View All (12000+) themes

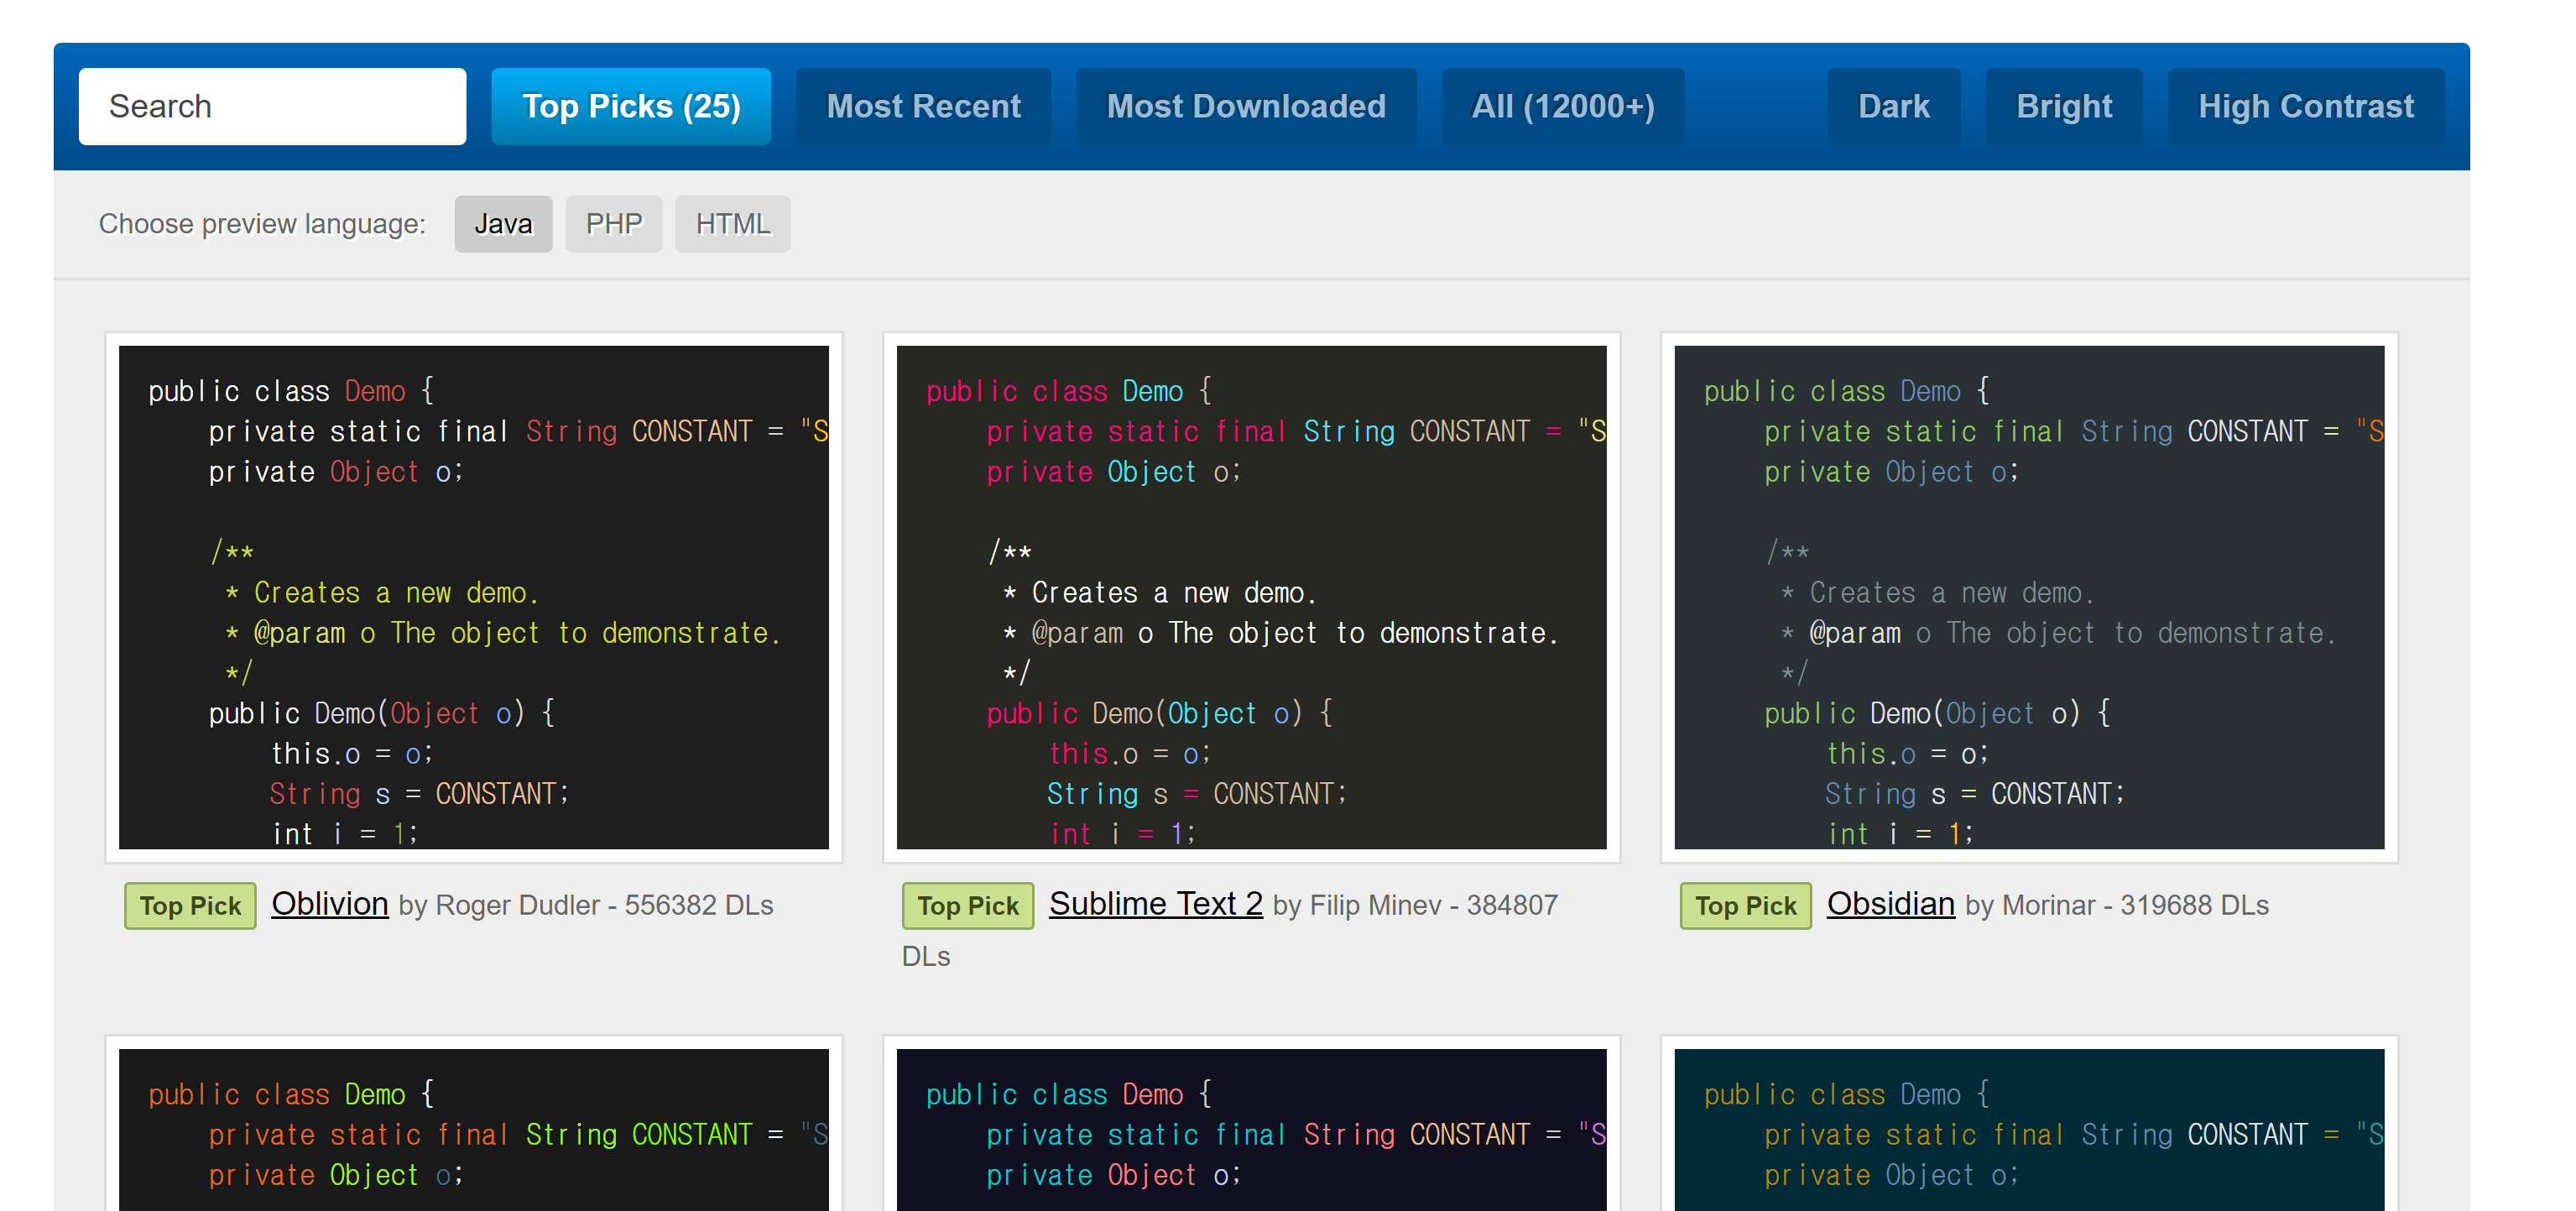click(x=1562, y=106)
